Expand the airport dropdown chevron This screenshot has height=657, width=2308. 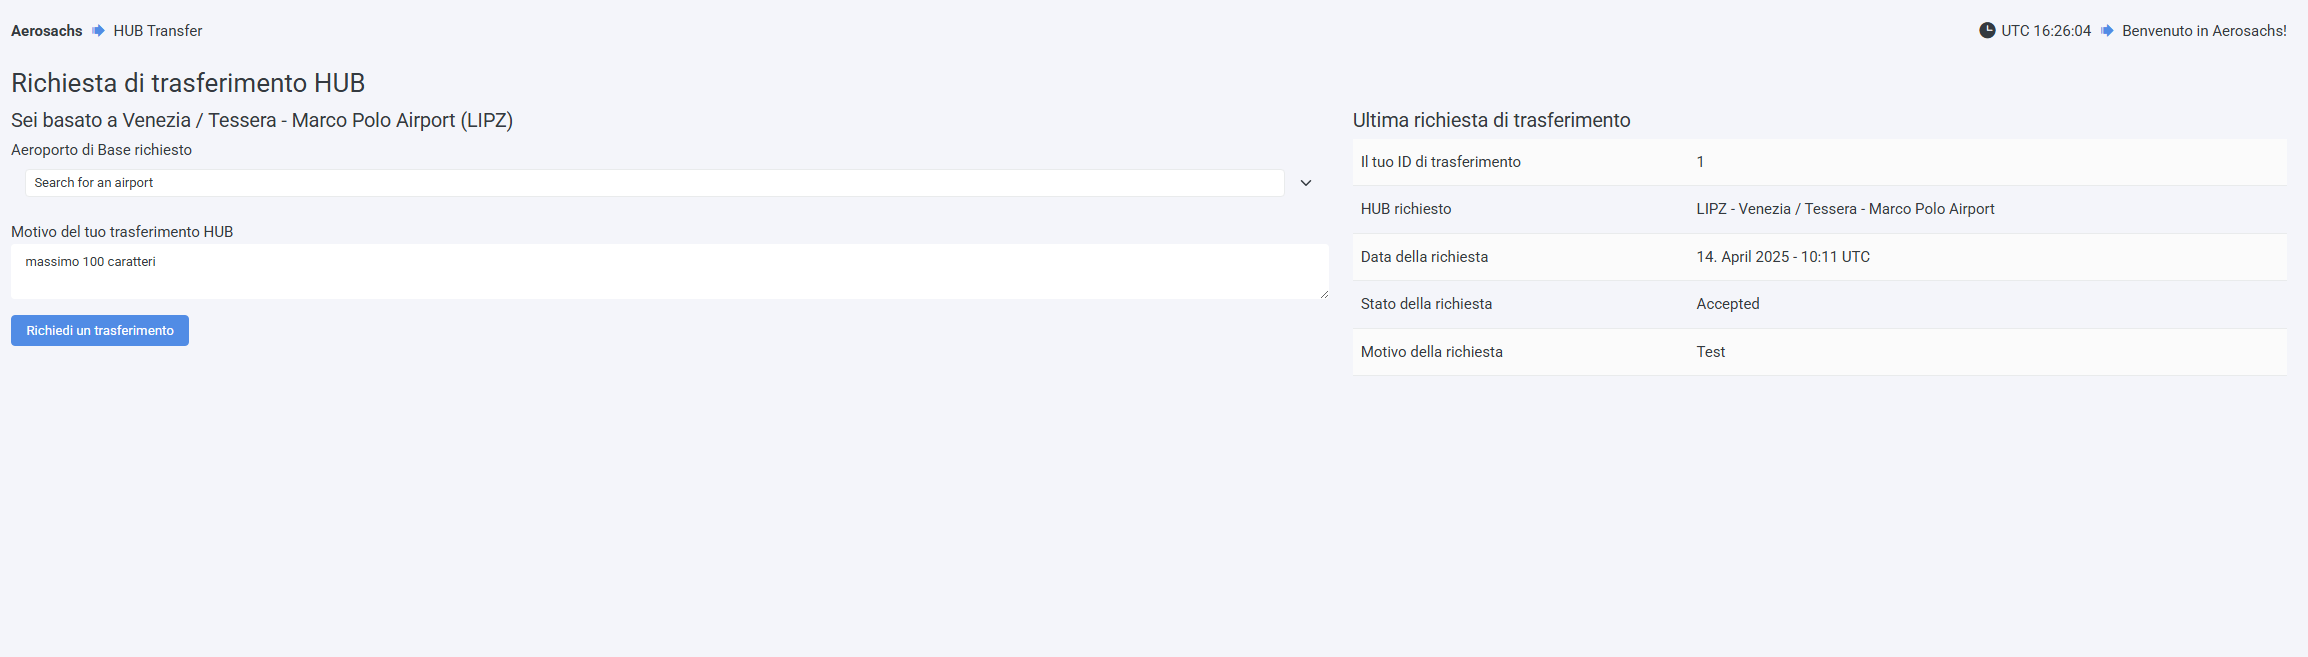(x=1305, y=183)
